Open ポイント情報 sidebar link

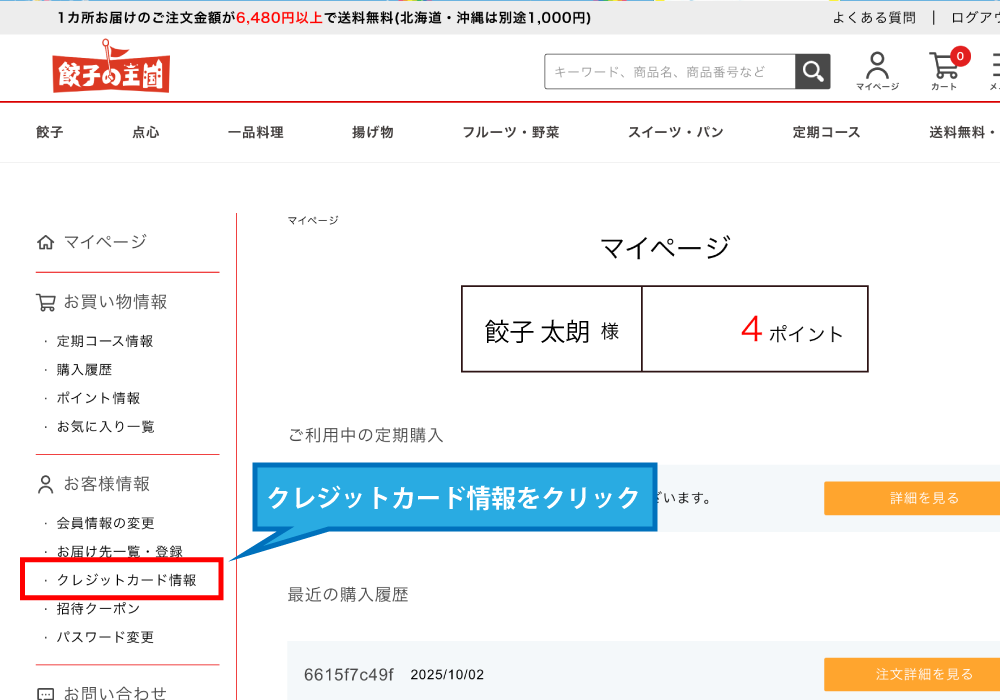coord(98,398)
